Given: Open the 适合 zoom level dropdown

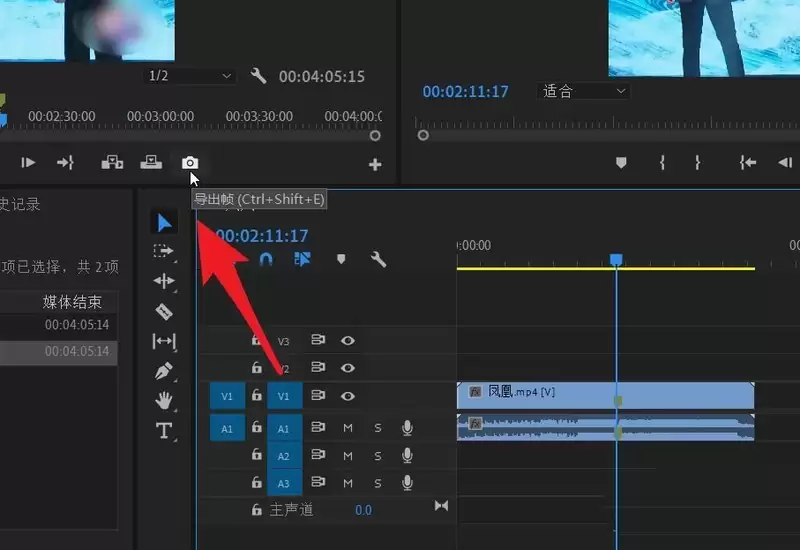Looking at the screenshot, I should pyautogui.click(x=584, y=91).
